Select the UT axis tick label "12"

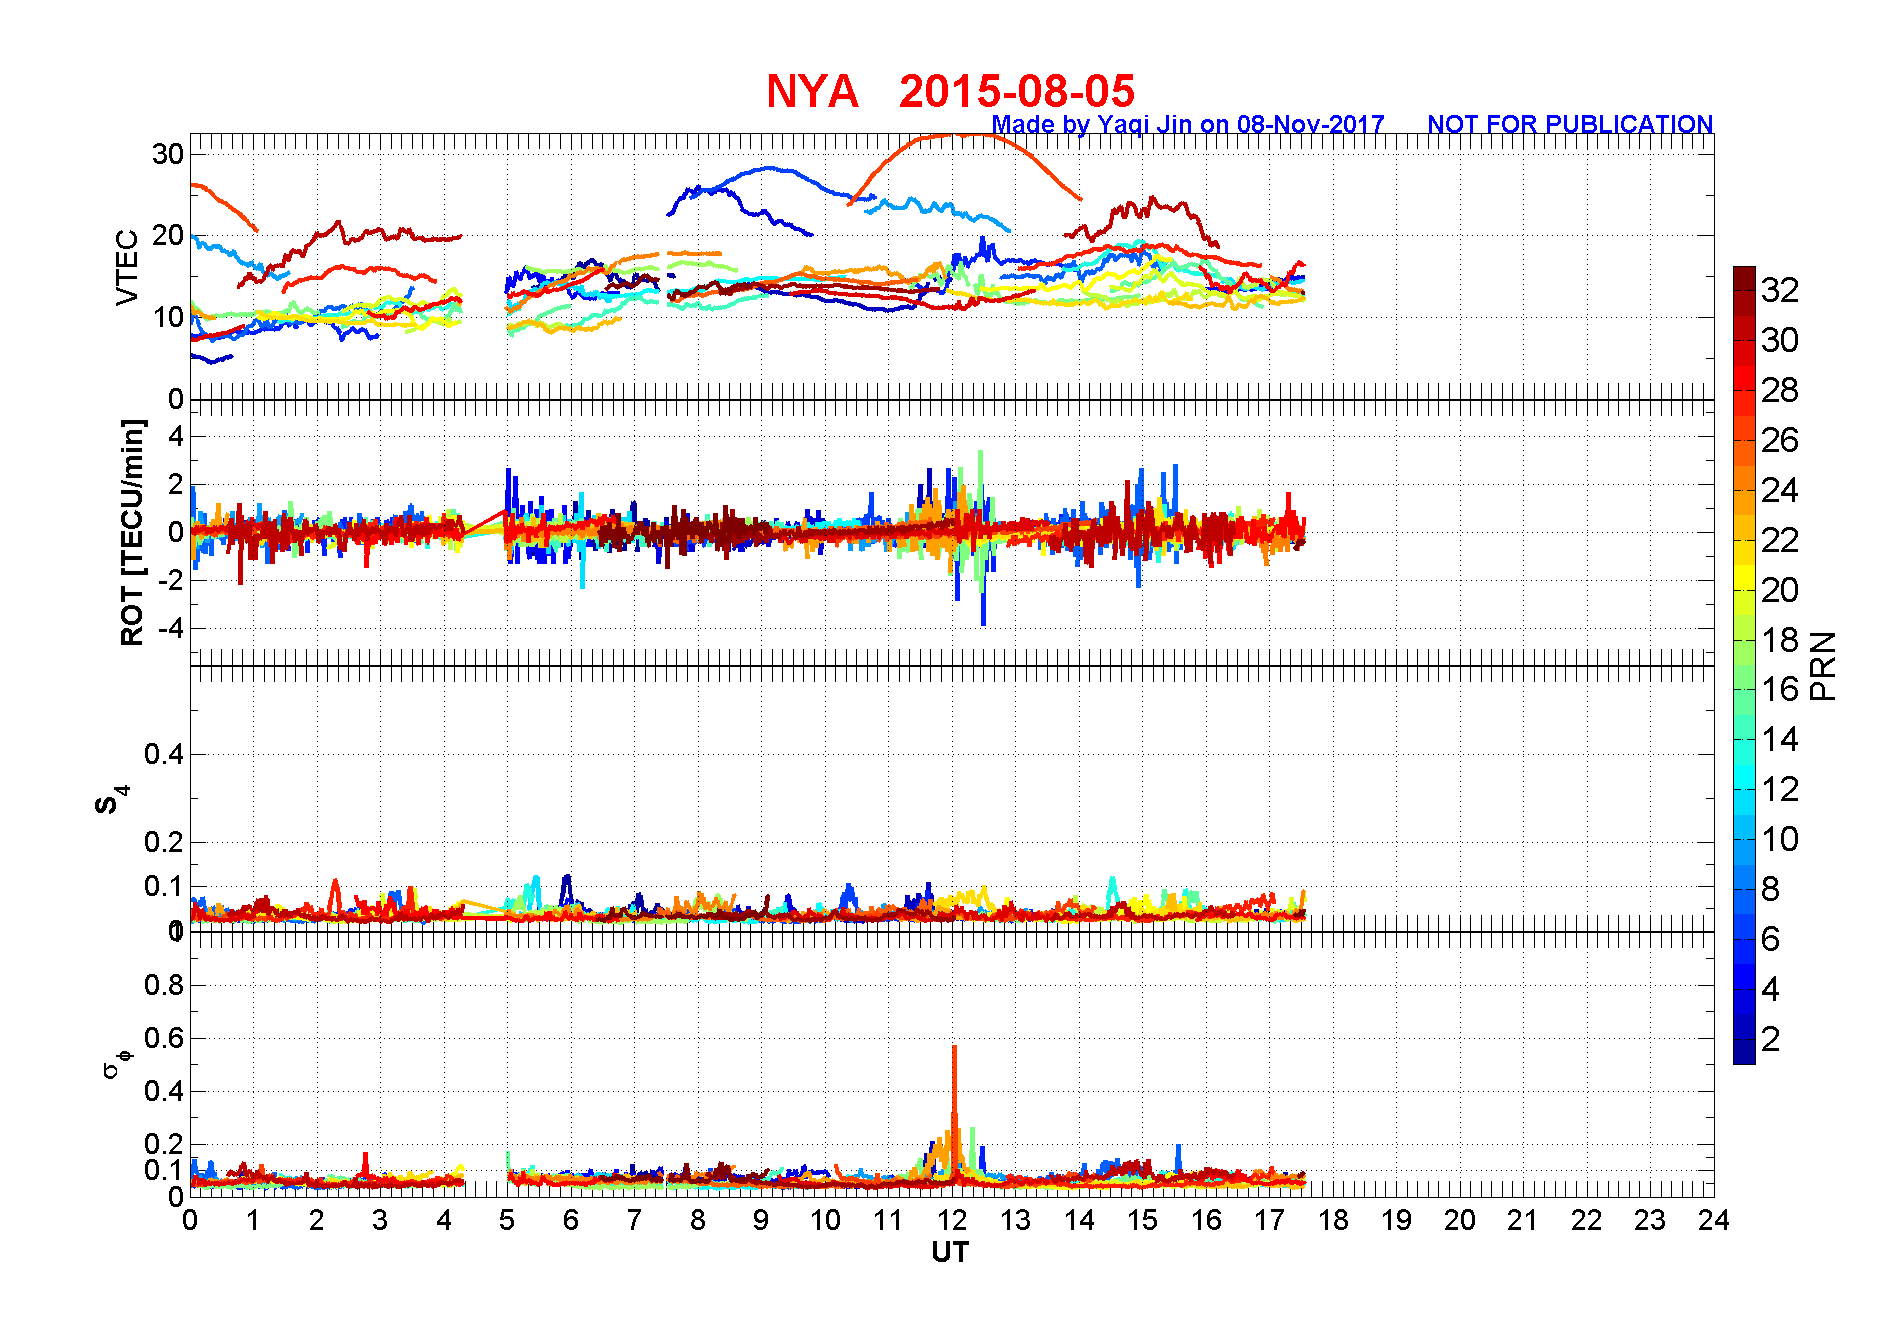(952, 1221)
